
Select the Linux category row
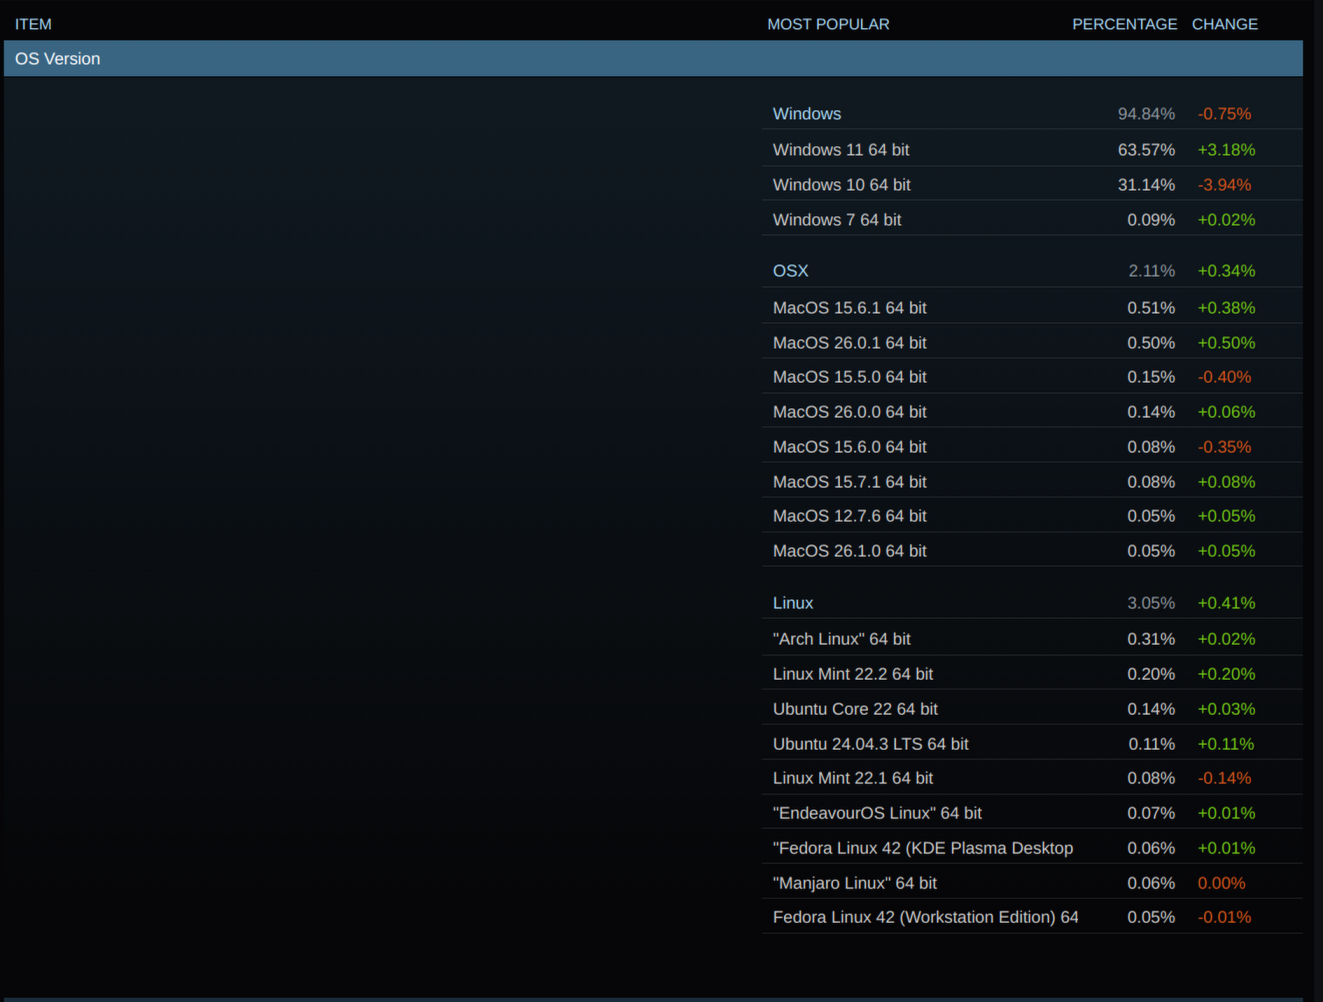(1032, 603)
